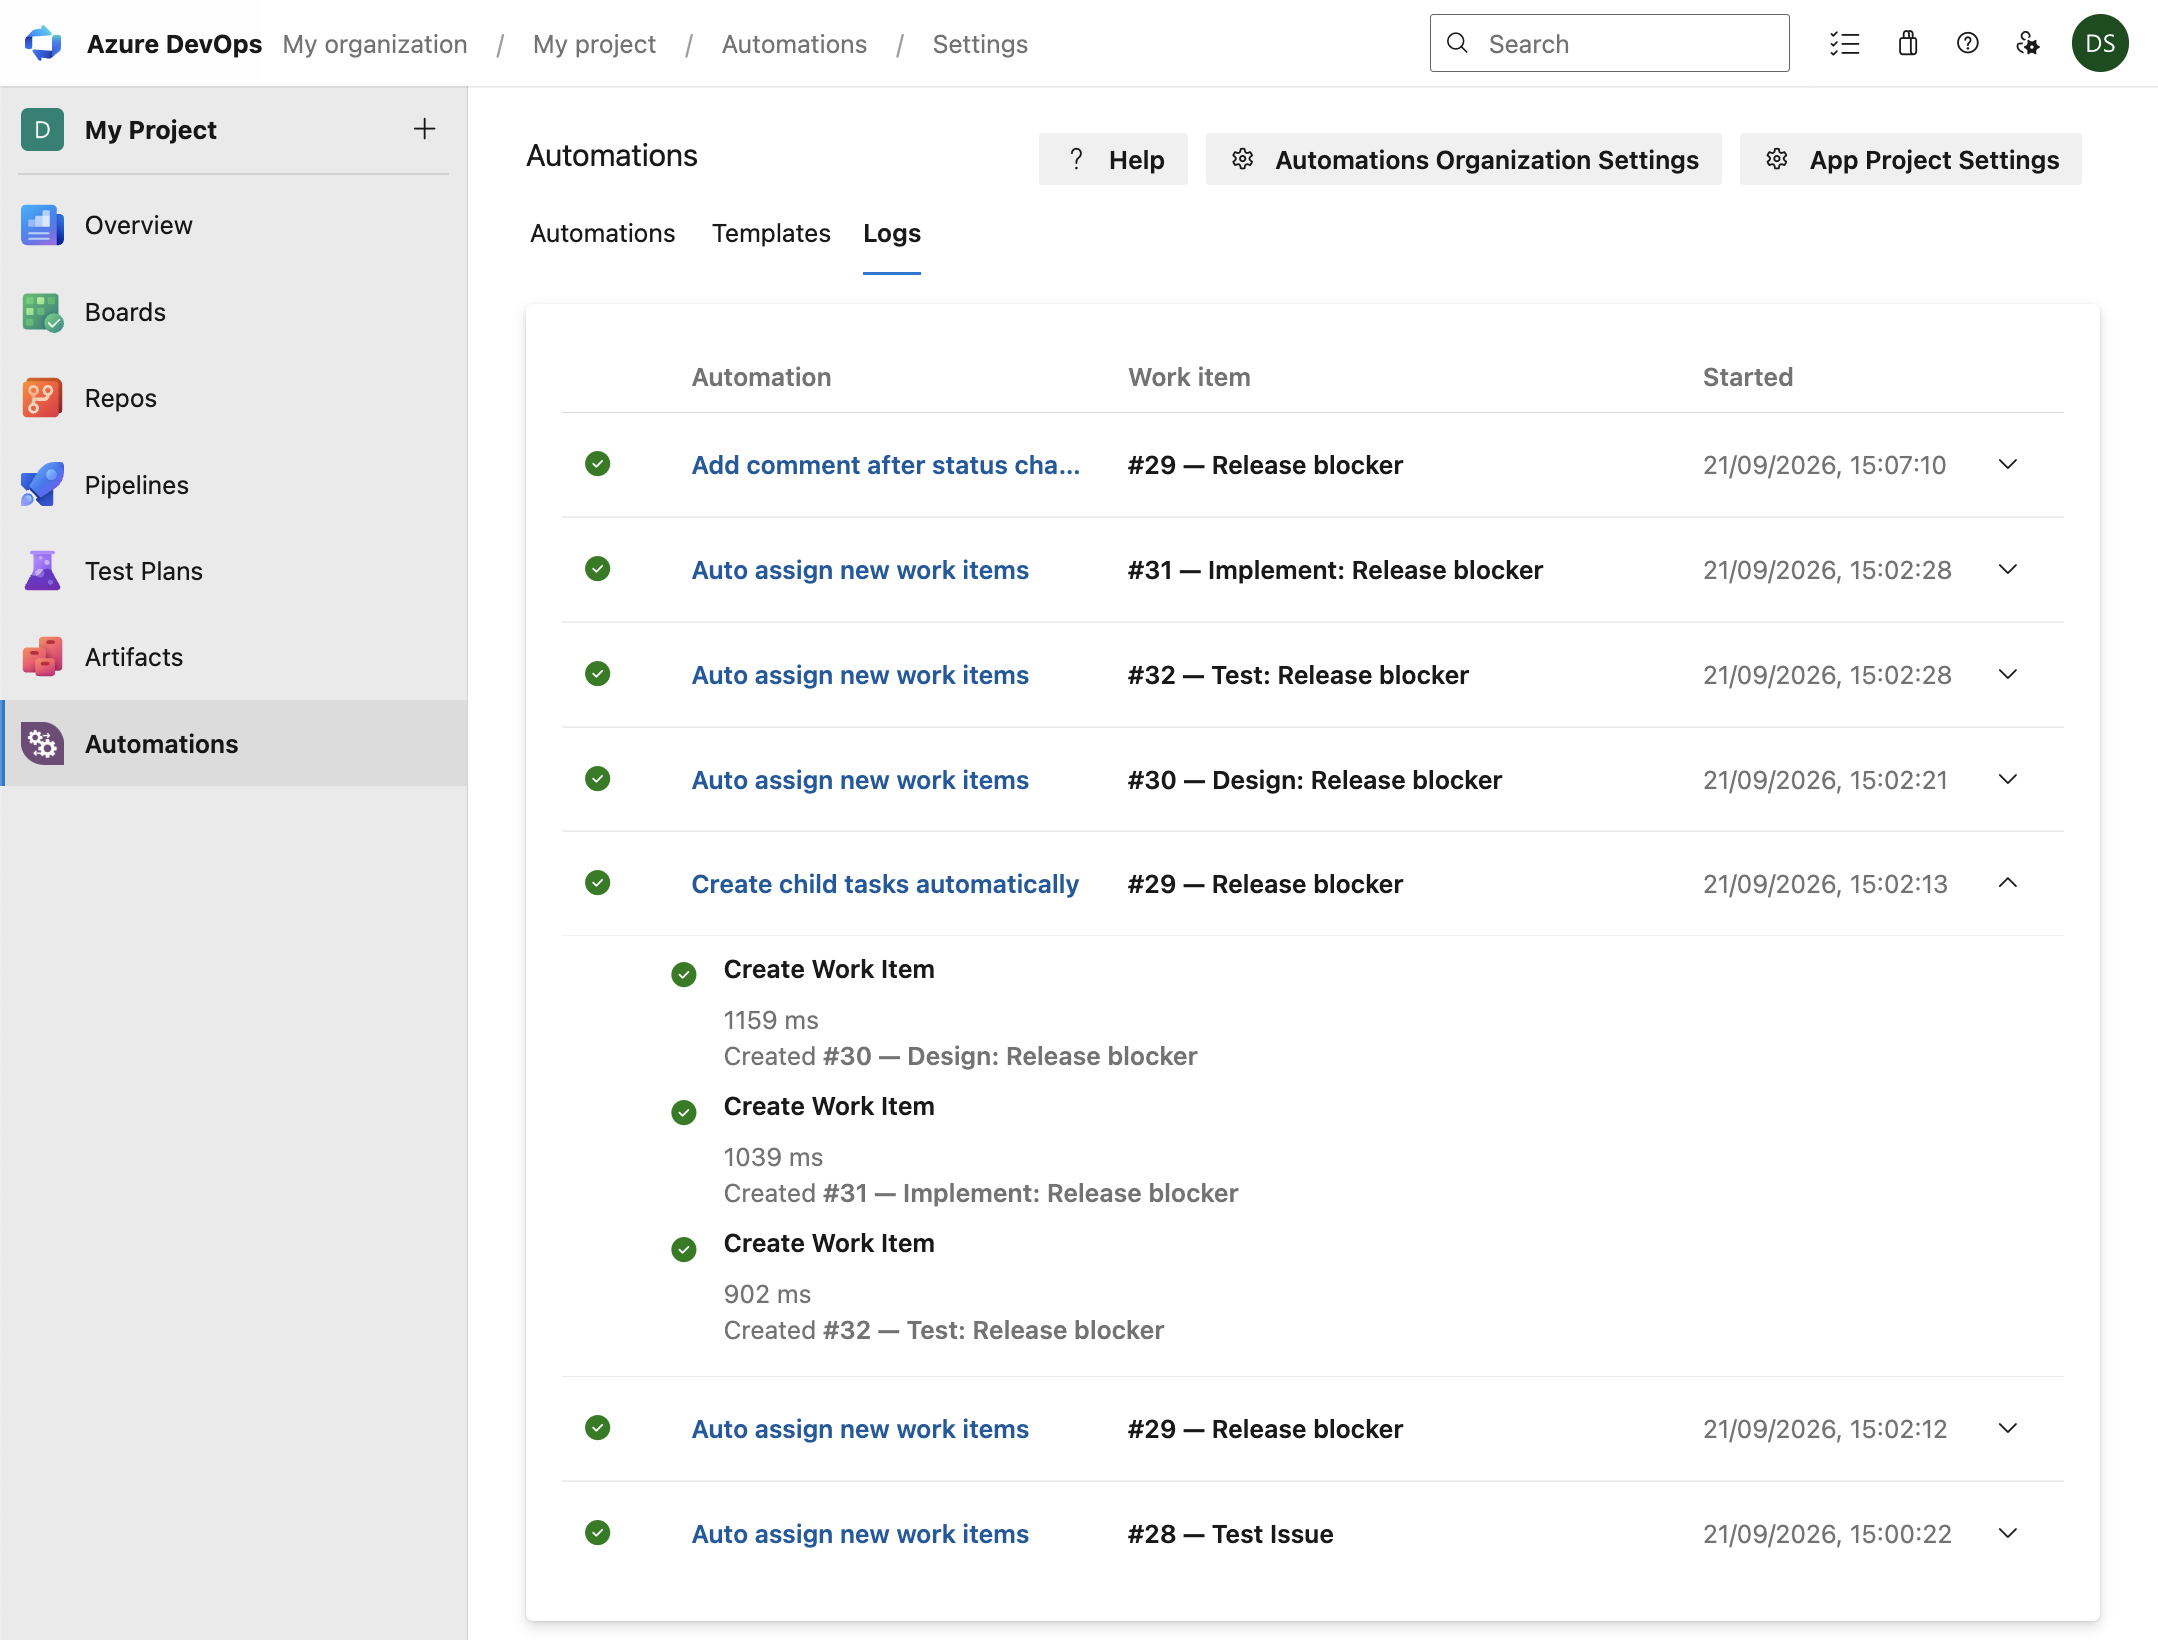
Task: Click Created #31 — Implement: Release blocker text
Action: (x=981, y=1193)
